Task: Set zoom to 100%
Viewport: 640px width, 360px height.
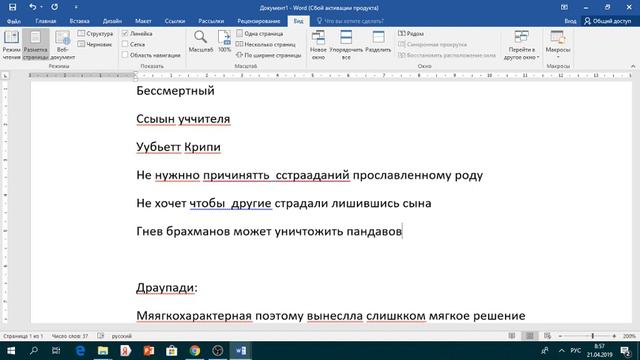Action: 224,42
